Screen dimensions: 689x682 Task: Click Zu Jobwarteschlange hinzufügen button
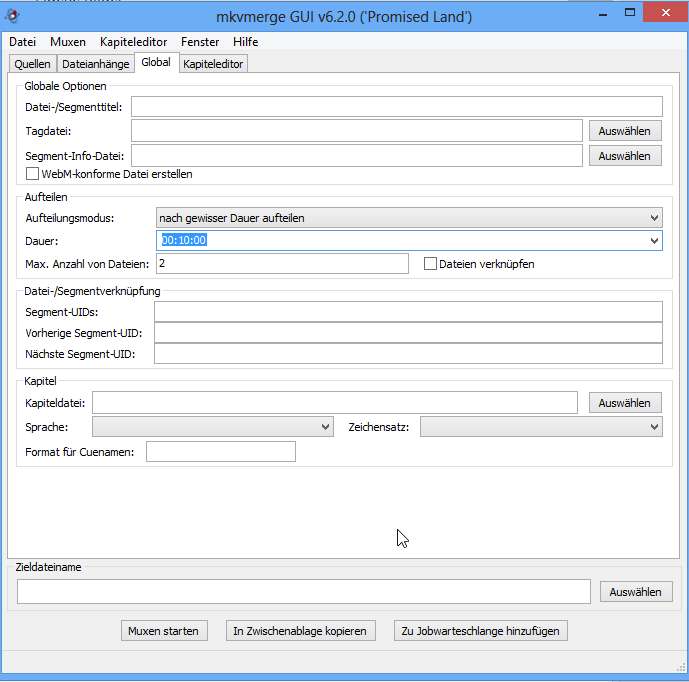point(481,631)
